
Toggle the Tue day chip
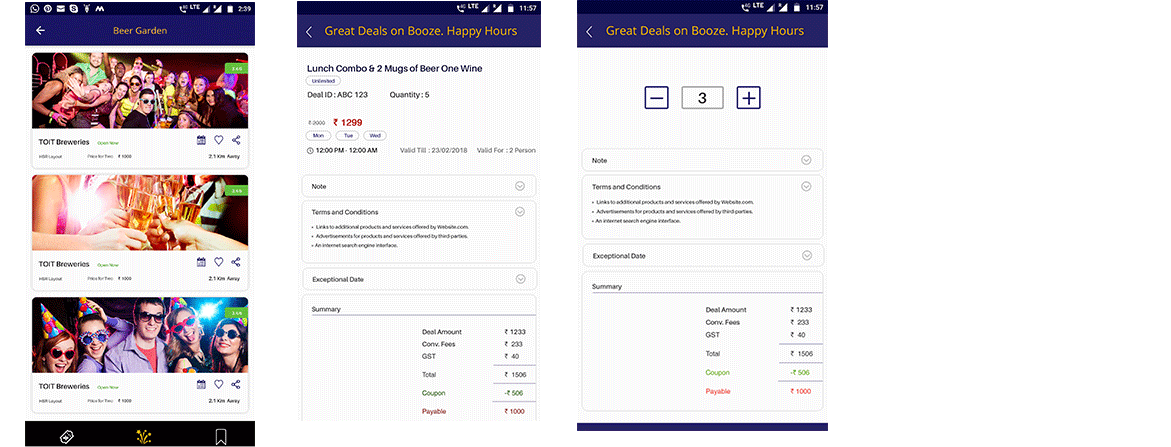click(x=348, y=135)
